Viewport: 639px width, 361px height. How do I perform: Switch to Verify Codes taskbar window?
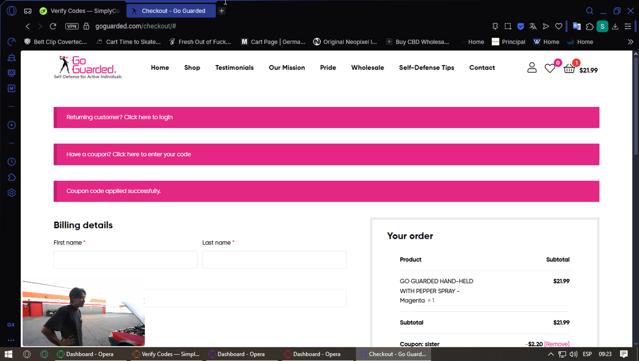click(167, 354)
